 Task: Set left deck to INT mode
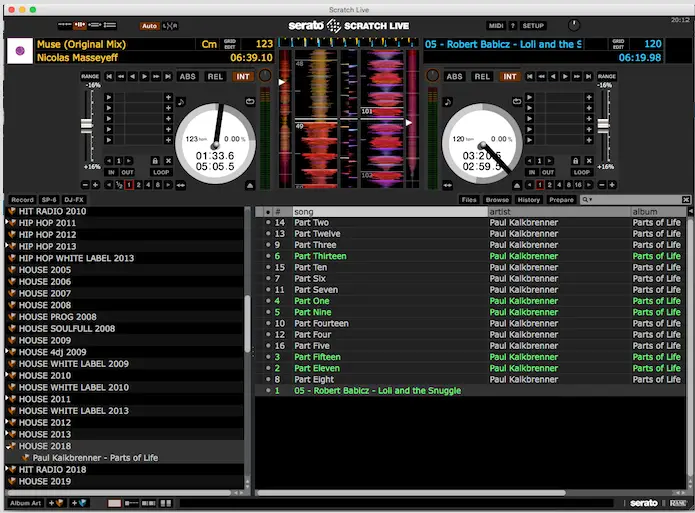click(x=242, y=76)
